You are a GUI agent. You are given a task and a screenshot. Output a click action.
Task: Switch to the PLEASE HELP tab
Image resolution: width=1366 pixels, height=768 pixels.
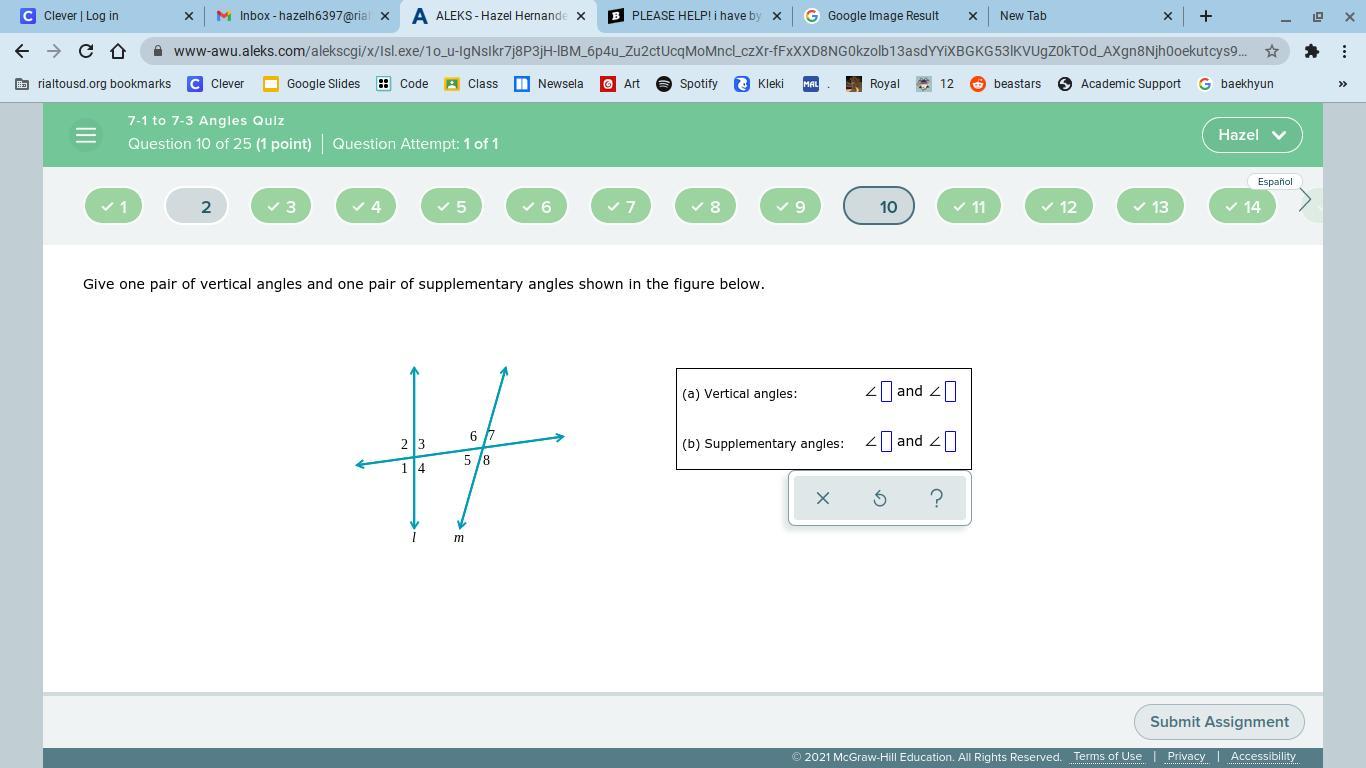(x=695, y=16)
